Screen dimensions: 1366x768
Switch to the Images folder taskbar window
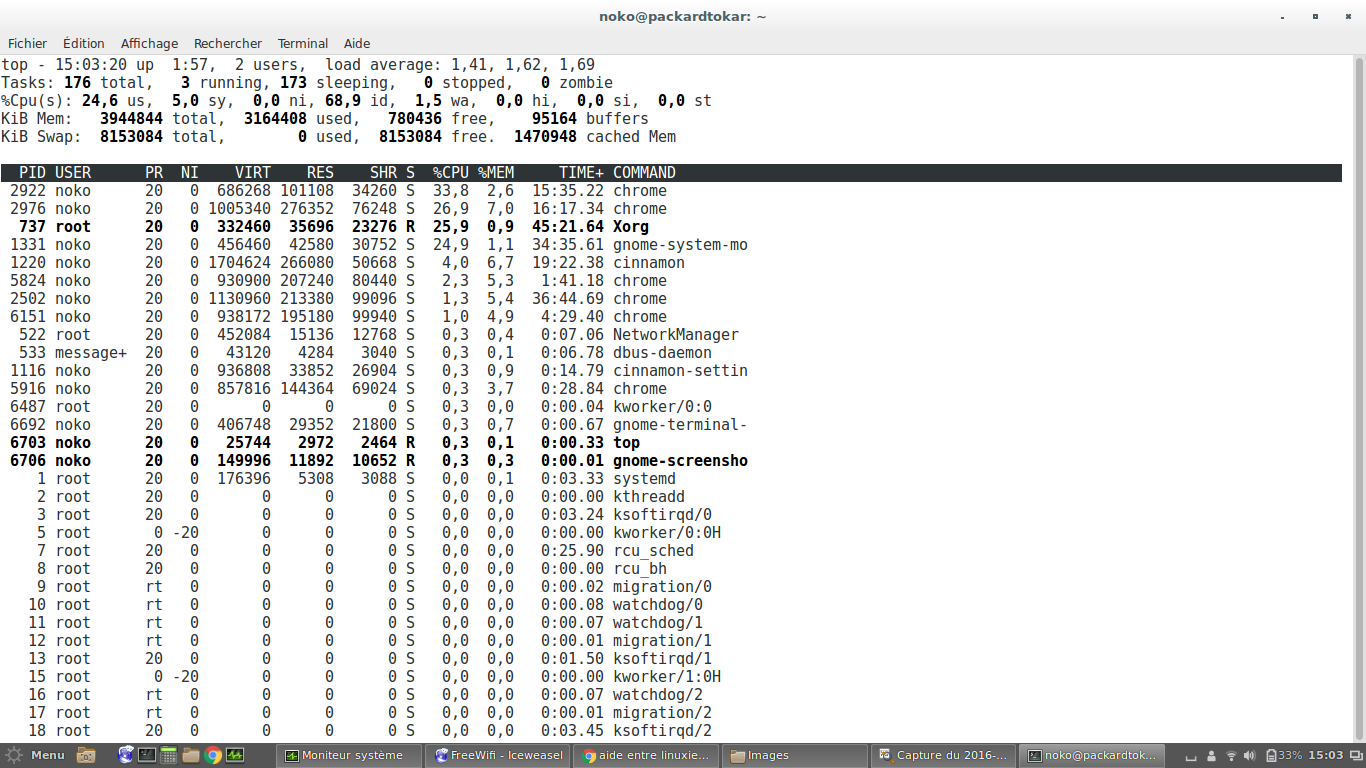click(794, 755)
